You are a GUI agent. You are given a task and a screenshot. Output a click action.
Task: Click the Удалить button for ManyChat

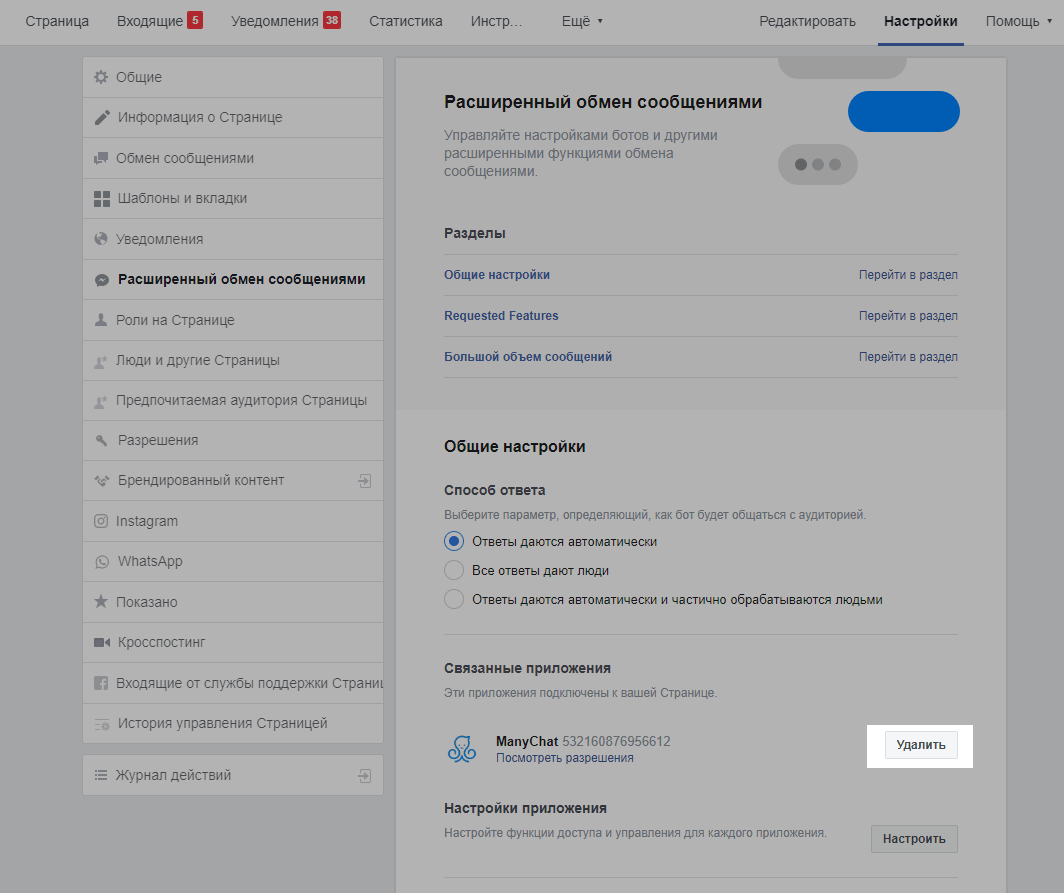(x=921, y=745)
